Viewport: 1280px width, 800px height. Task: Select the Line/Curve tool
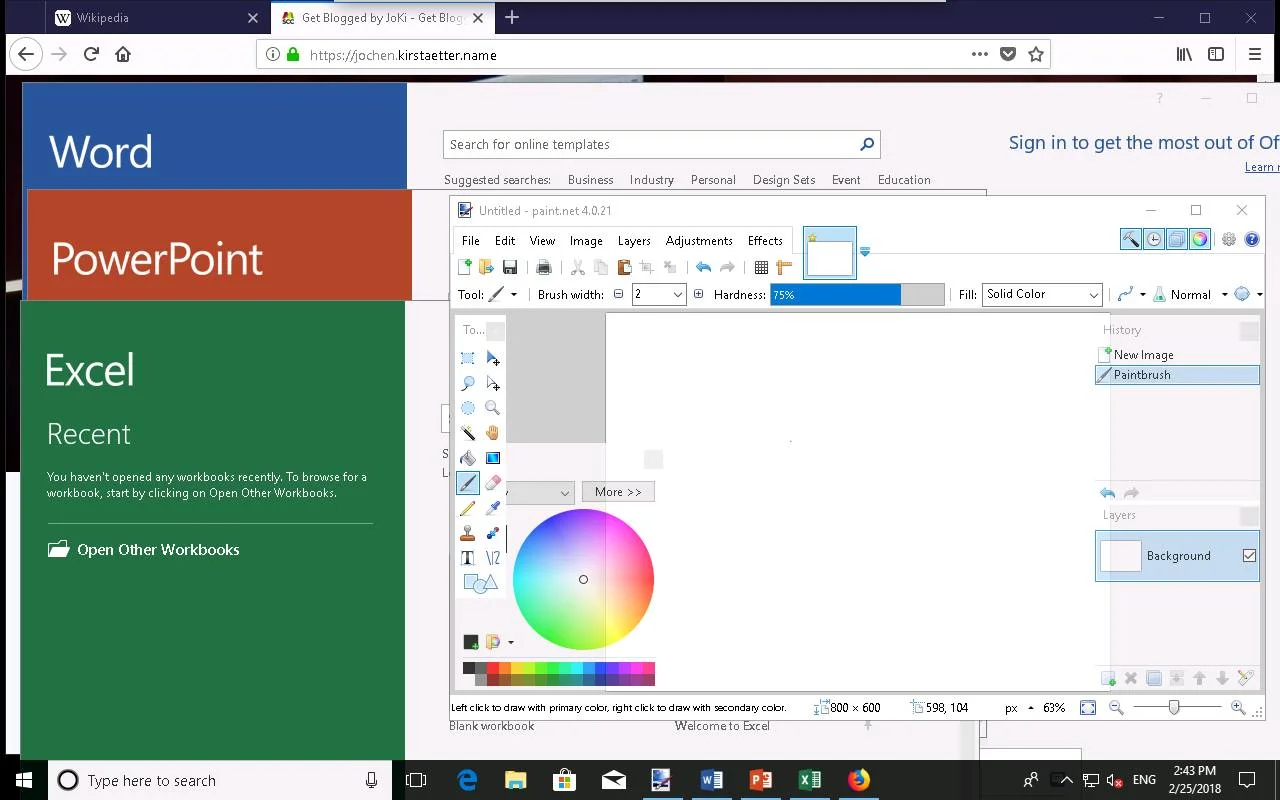(493, 558)
